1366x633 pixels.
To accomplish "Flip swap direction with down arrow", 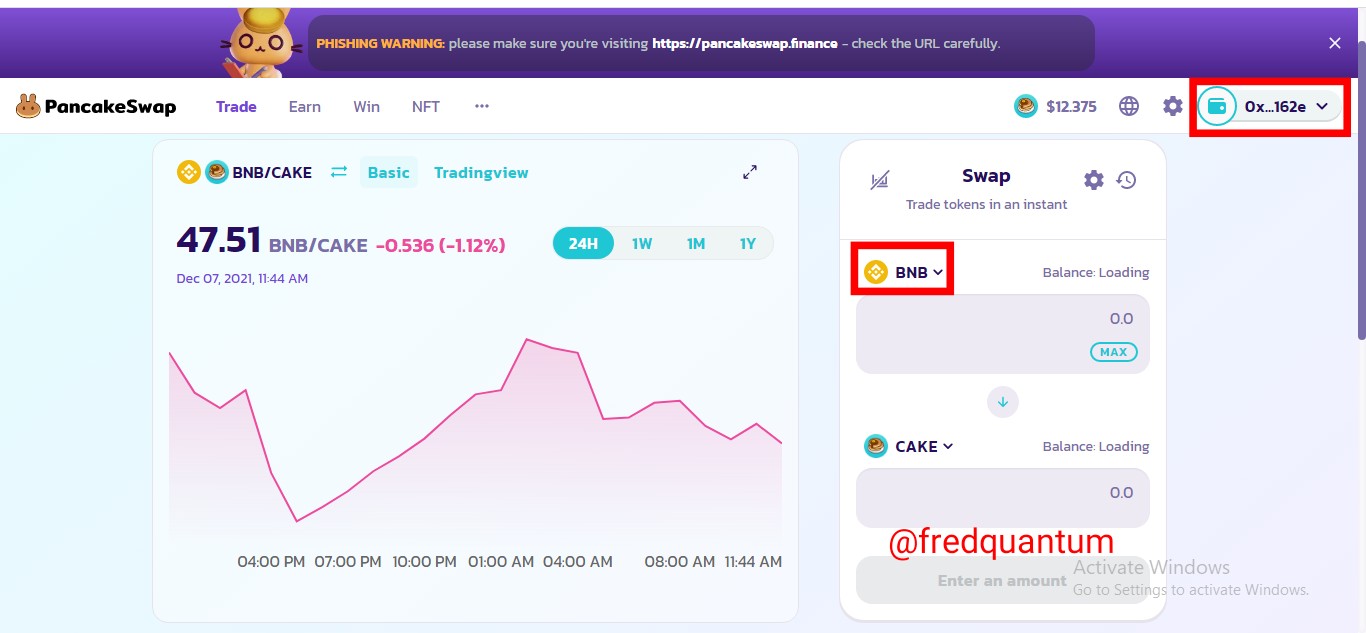I will click(1003, 402).
